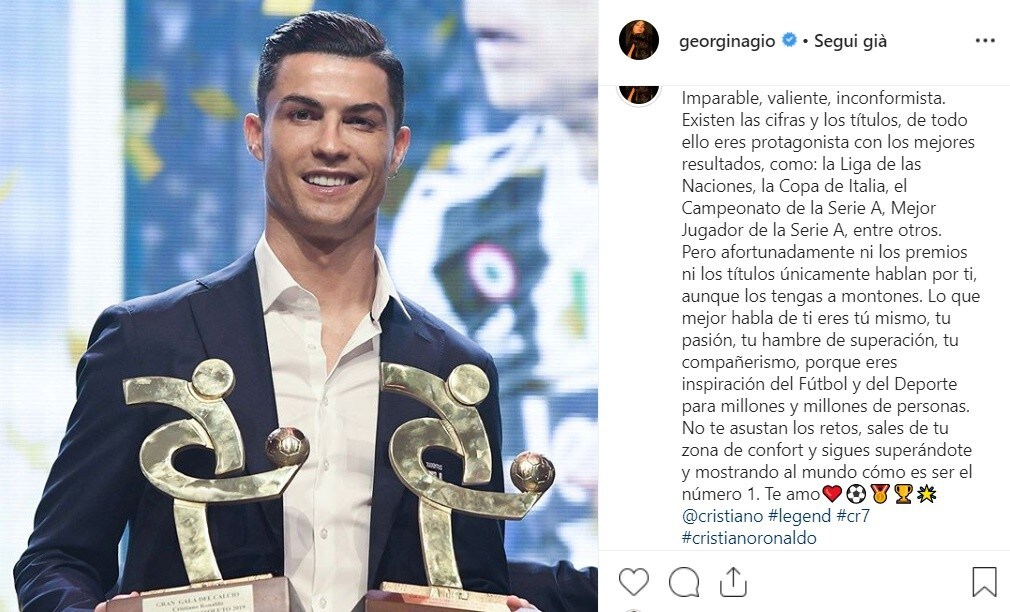Viewport: 1010px width, 612px height.
Task: Click the post photo of the trophies
Action: coord(299,306)
